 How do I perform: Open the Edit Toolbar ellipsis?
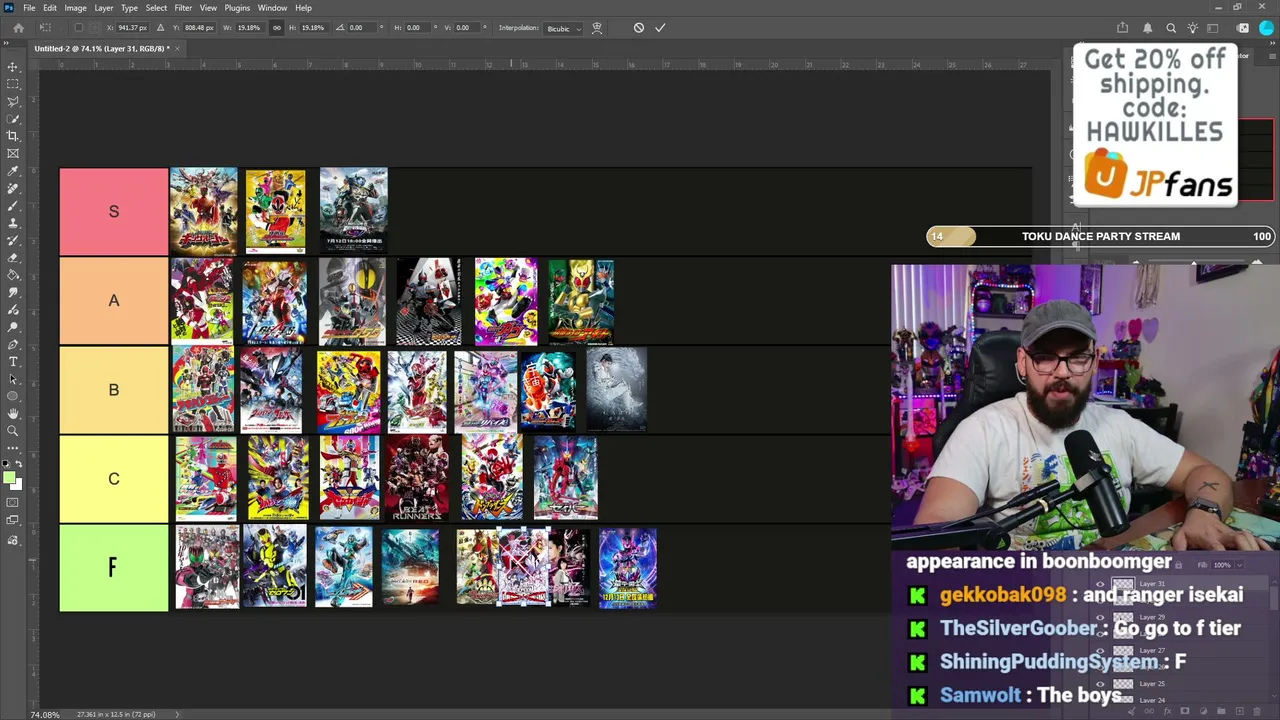[x=13, y=448]
